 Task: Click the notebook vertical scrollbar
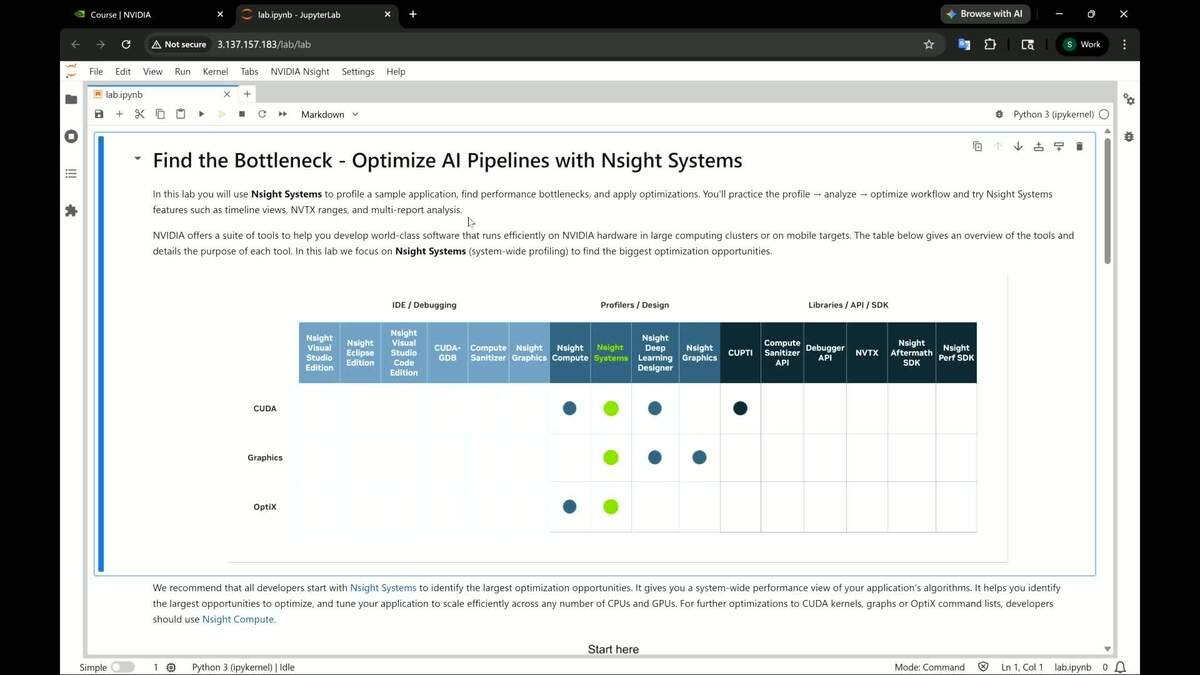[1107, 200]
